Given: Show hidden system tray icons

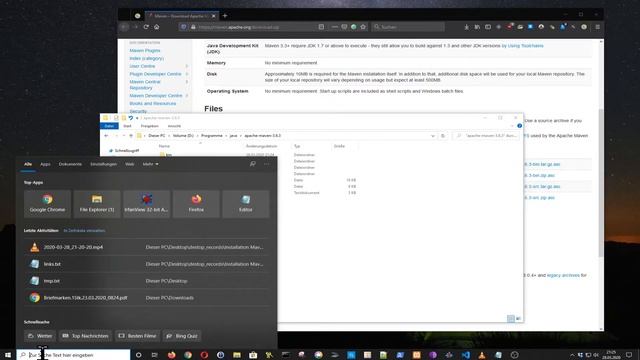Looking at the screenshot, I should [572, 355].
